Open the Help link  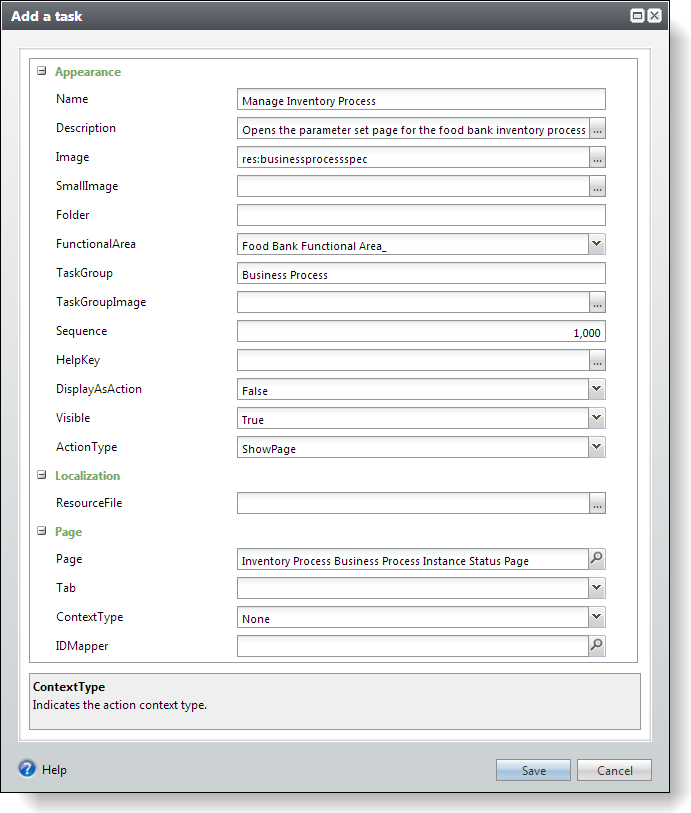[54, 770]
